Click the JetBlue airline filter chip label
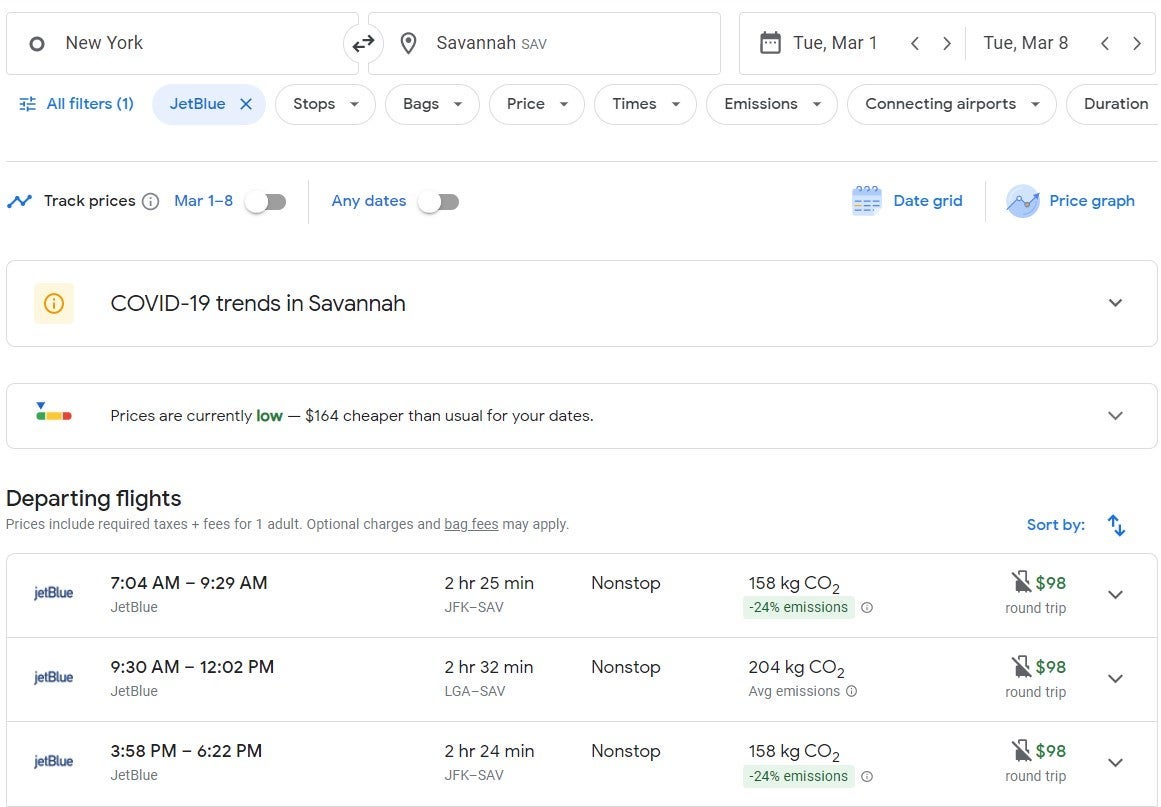The width and height of the screenshot is (1161, 807). pyautogui.click(x=197, y=104)
